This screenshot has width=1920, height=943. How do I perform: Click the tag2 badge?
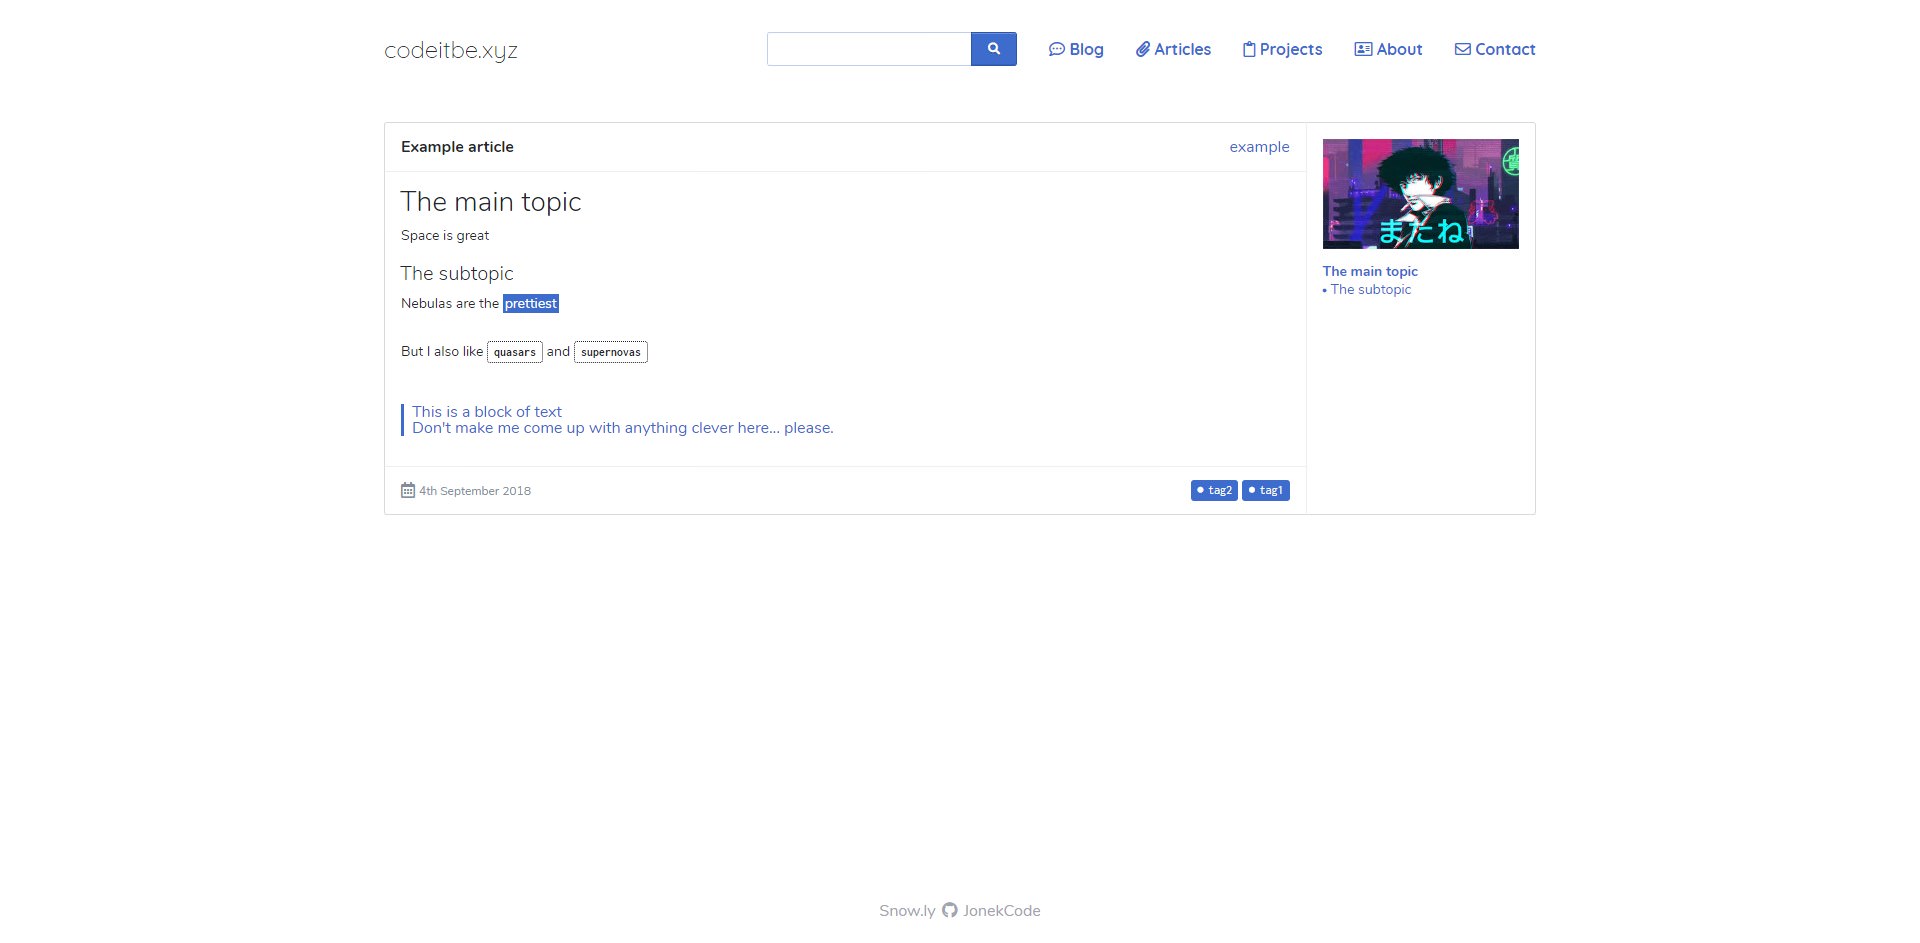click(x=1214, y=490)
